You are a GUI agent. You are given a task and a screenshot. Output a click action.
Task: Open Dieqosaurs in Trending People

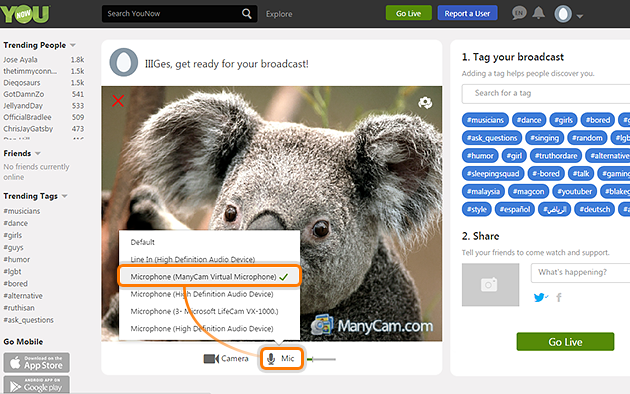click(22, 83)
